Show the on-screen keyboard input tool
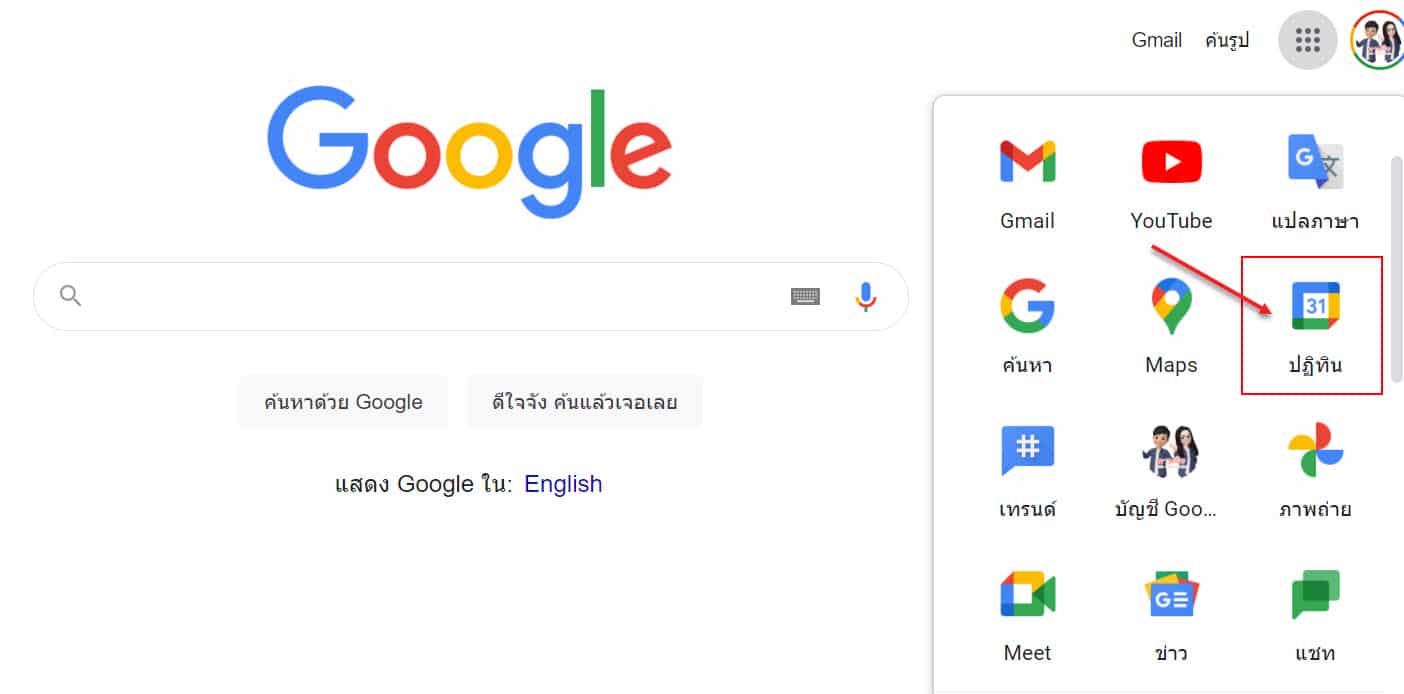 805,296
